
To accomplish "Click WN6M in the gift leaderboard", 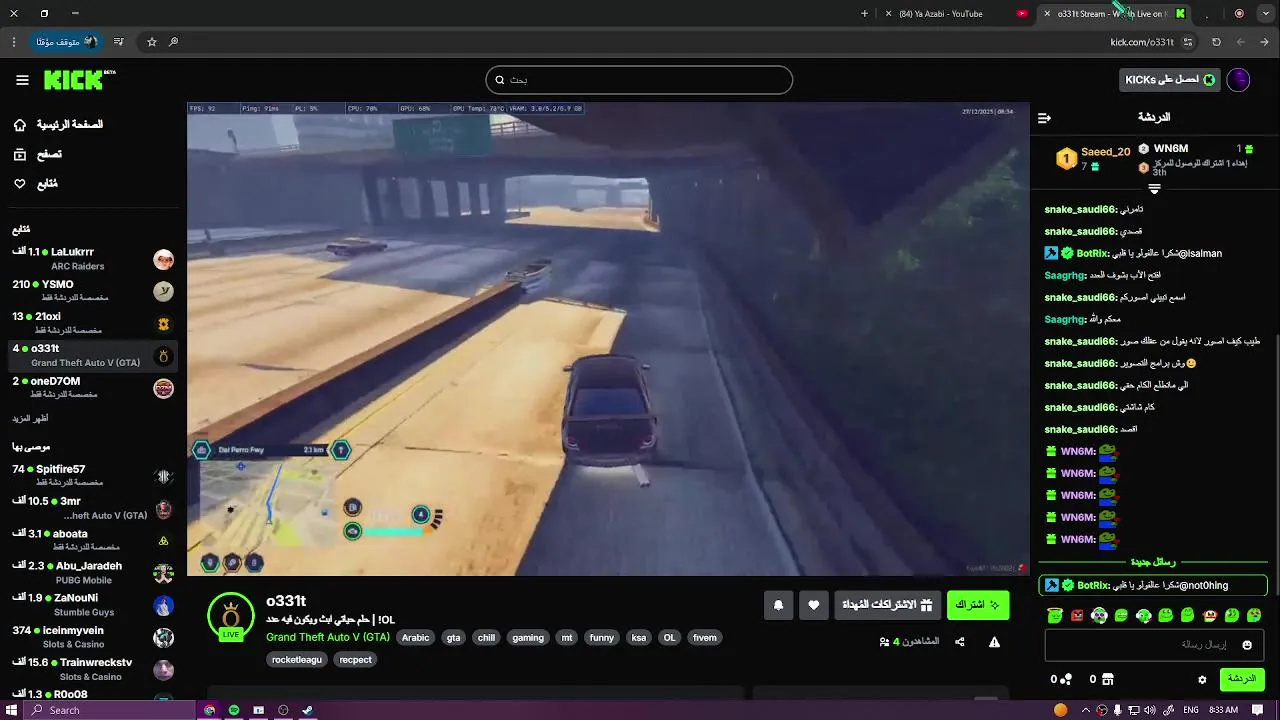I will coord(1171,149).
